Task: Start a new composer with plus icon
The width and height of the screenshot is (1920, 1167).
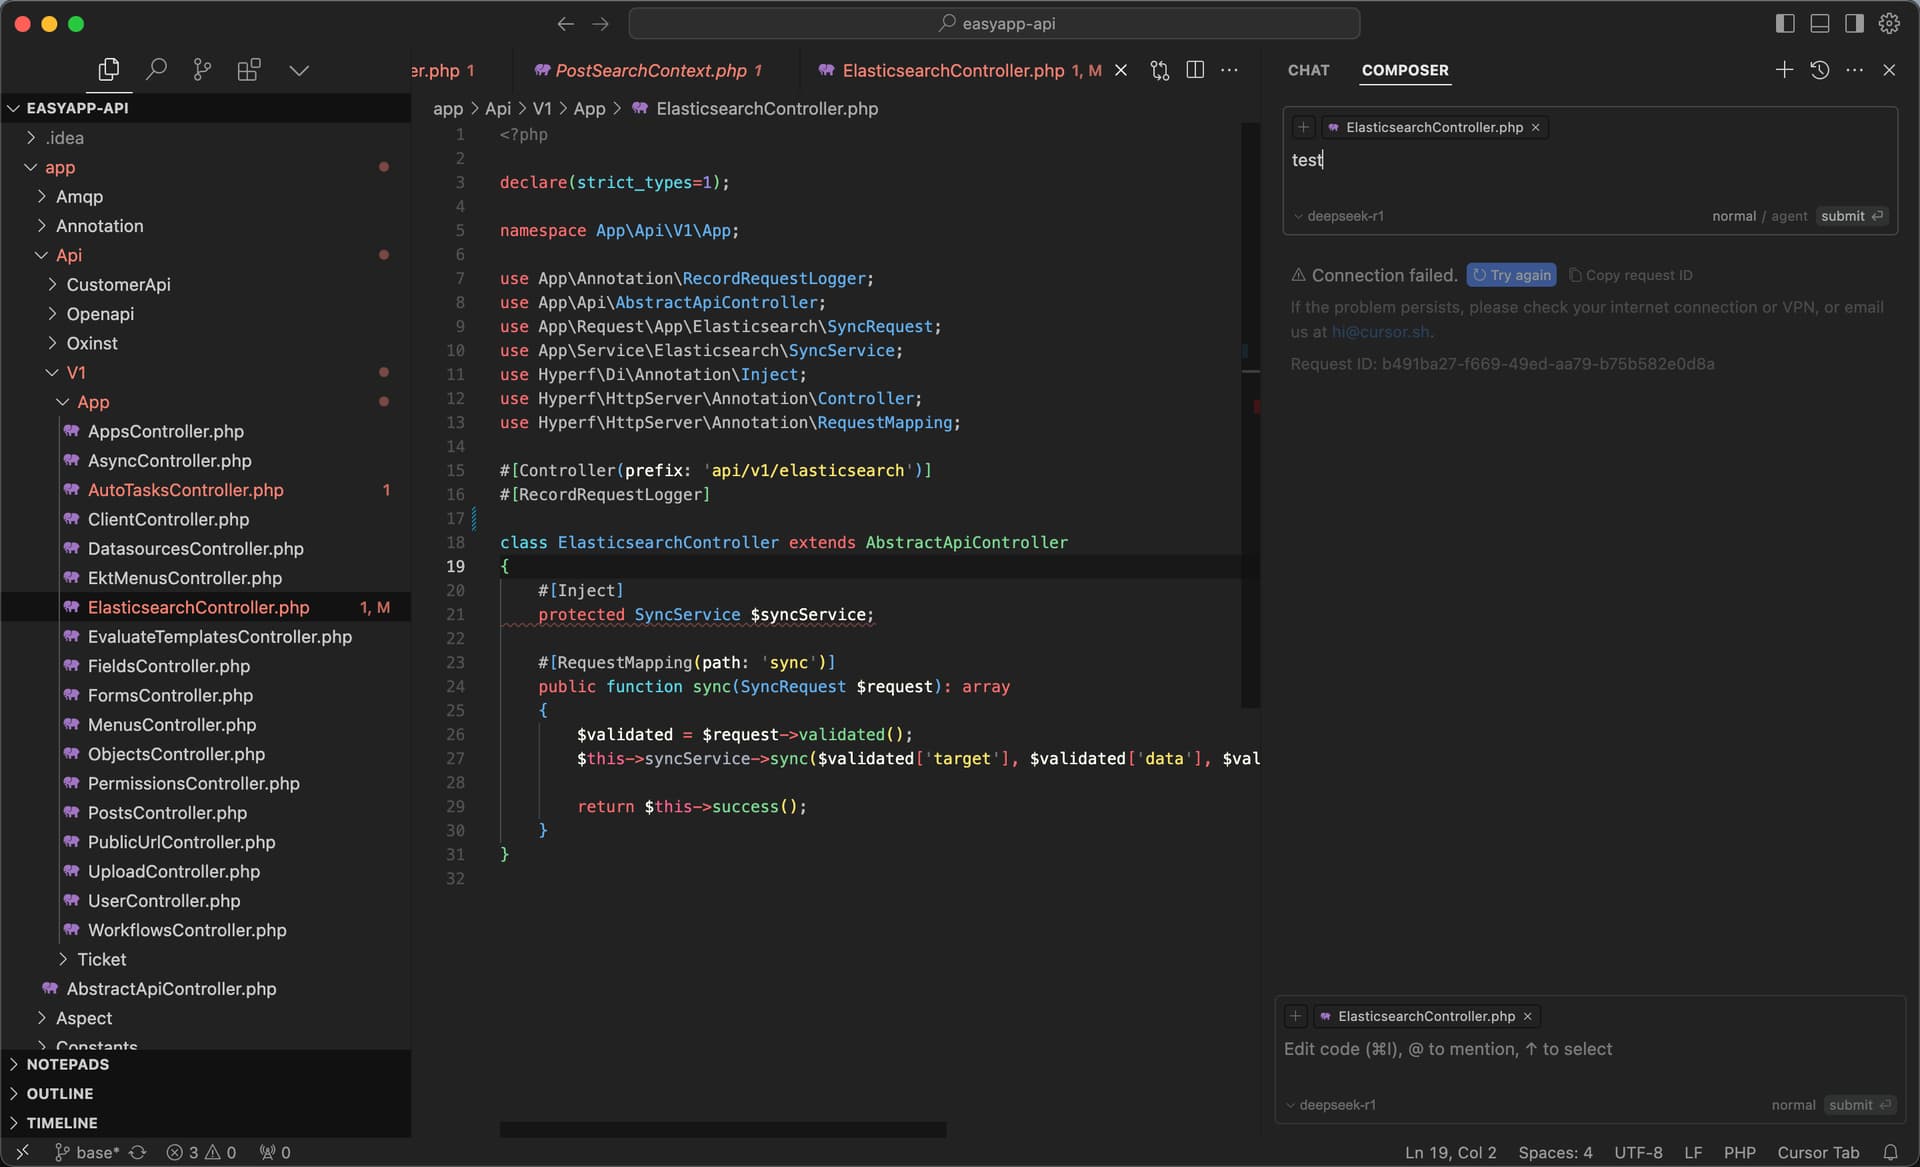Action: click(1784, 70)
